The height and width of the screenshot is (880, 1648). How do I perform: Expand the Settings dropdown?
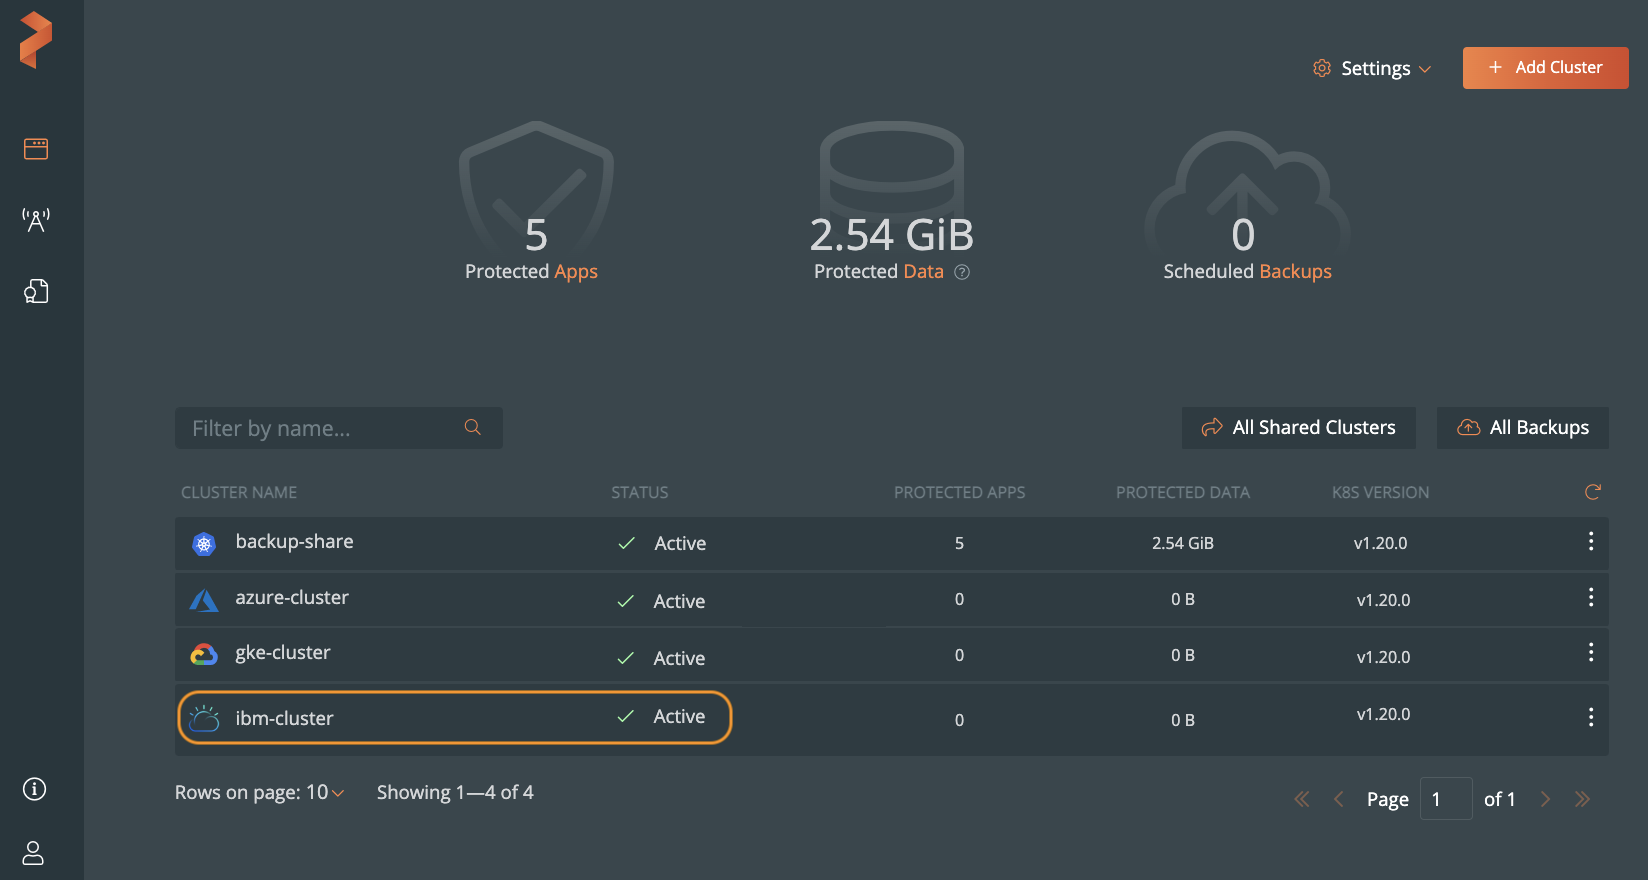coord(1372,68)
